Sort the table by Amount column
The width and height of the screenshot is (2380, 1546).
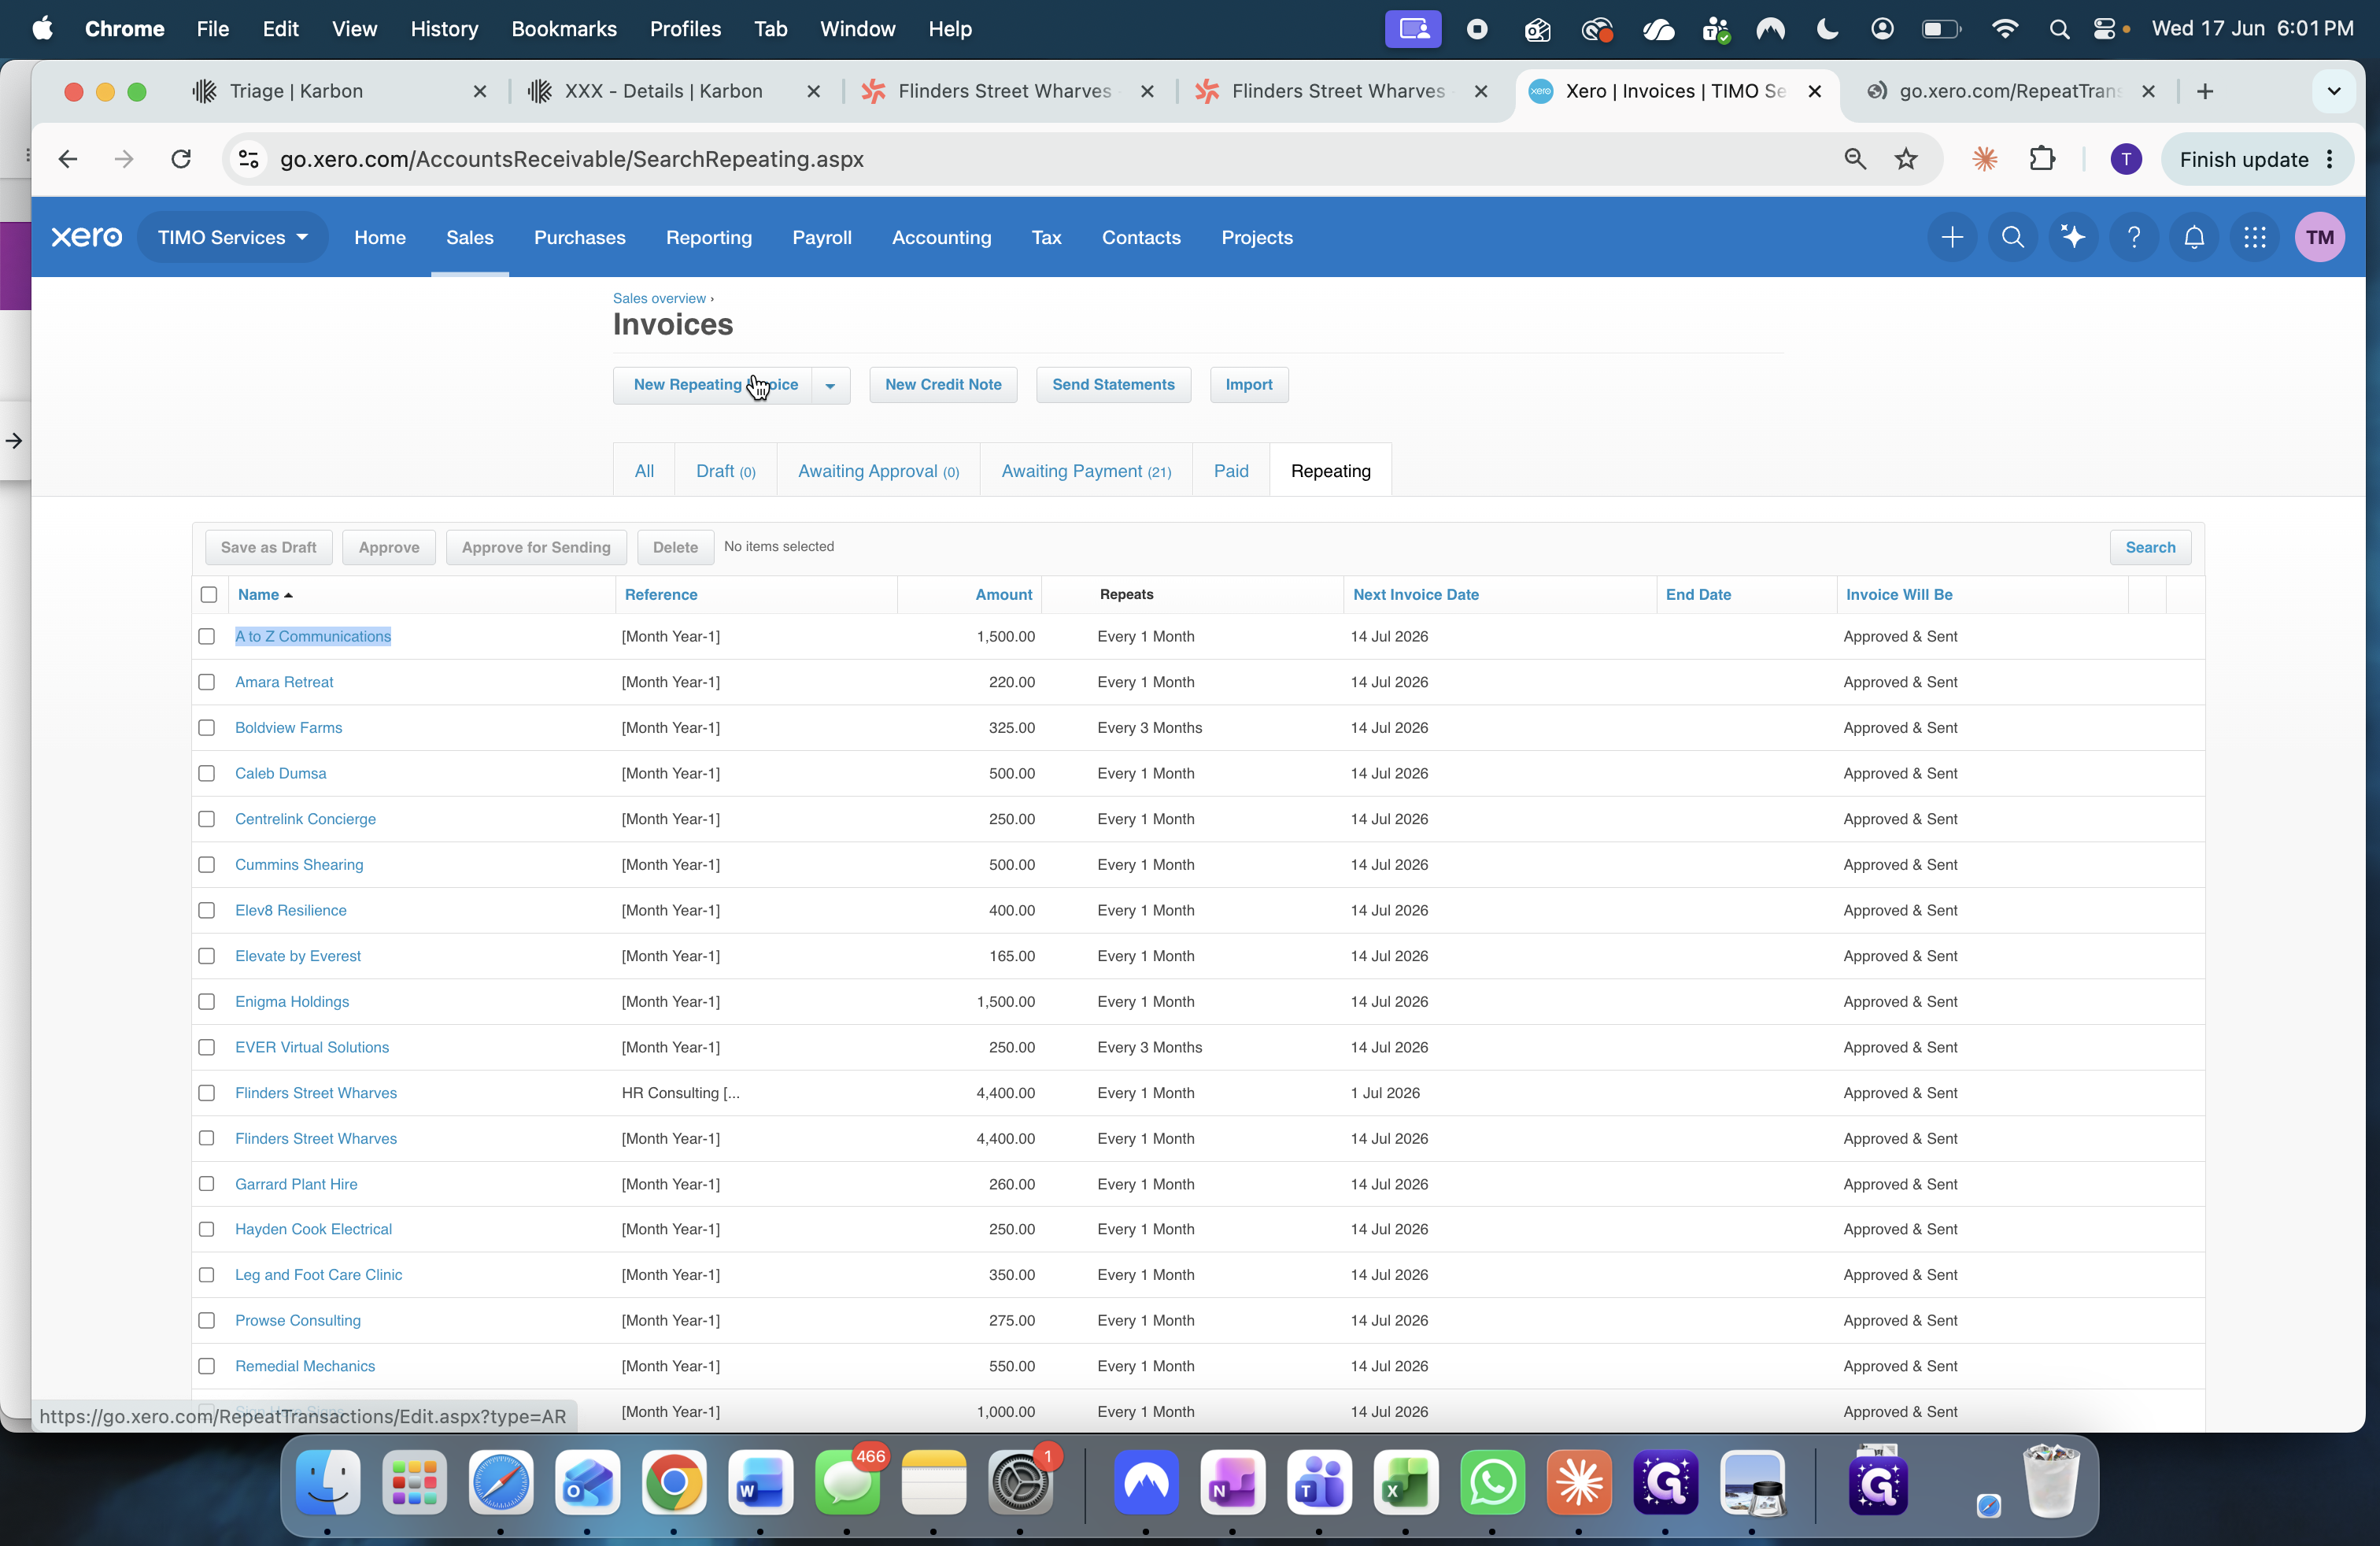(x=1003, y=595)
